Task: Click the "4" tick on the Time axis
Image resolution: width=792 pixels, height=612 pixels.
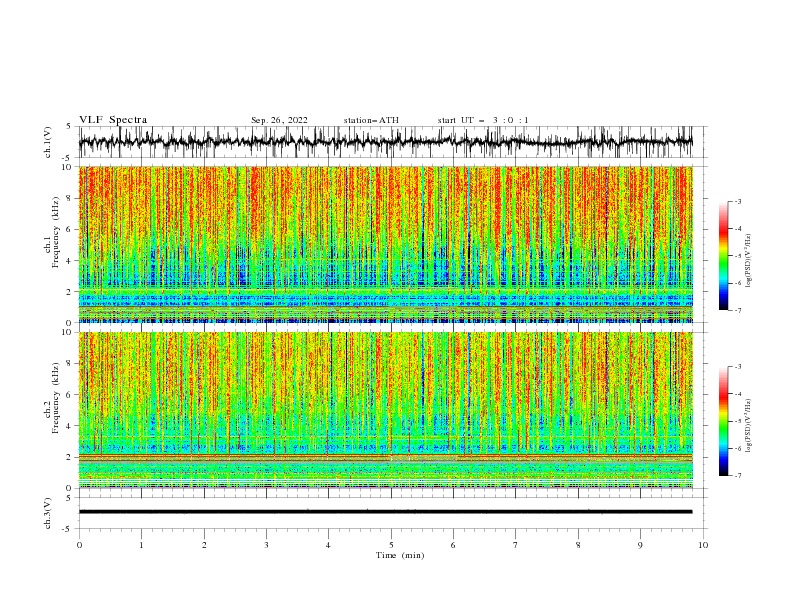Action: coord(328,545)
